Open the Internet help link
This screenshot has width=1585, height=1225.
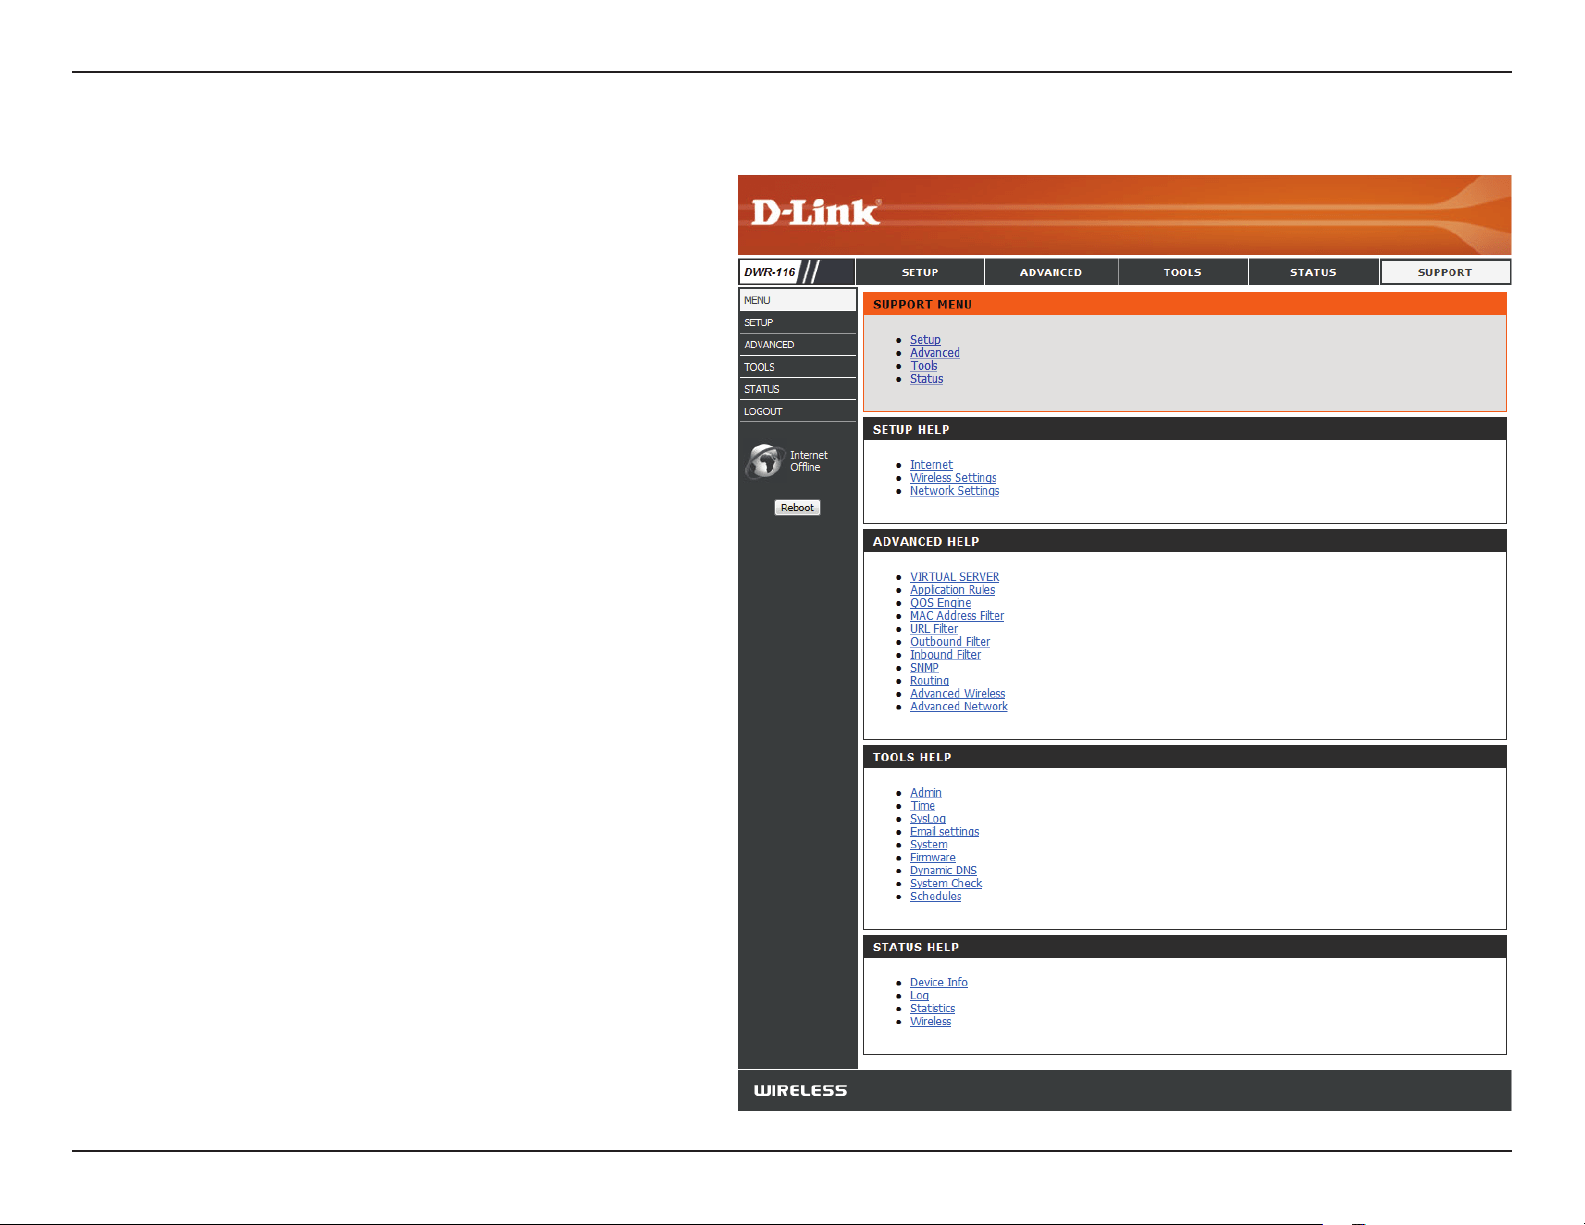[x=931, y=465]
